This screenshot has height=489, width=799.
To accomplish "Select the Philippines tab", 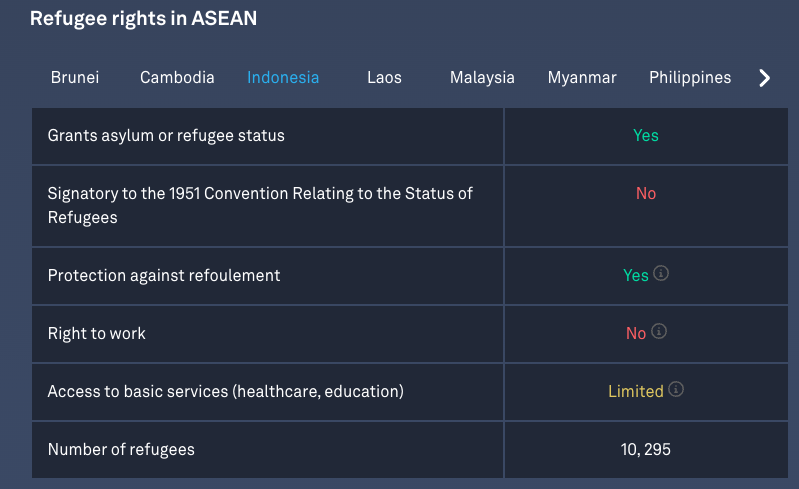I will click(690, 77).
